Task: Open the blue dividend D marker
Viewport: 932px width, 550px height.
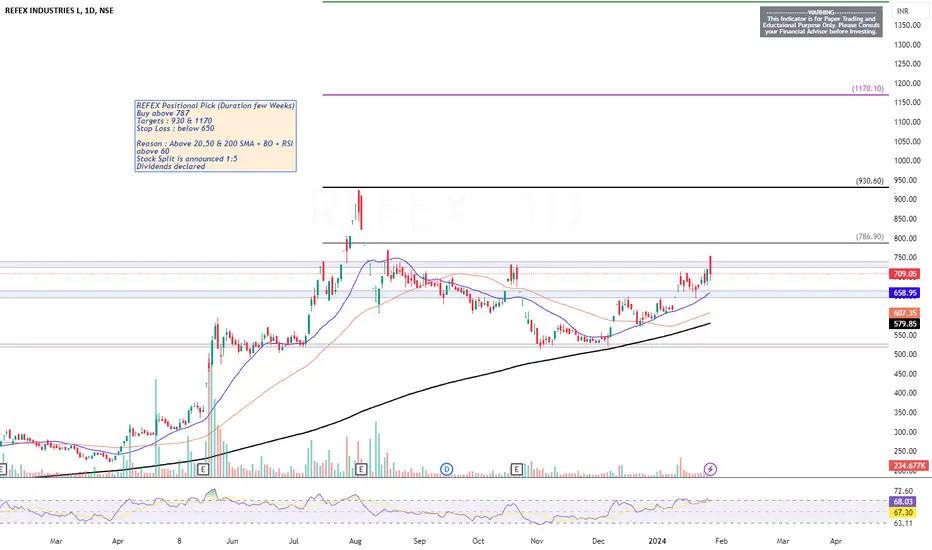Action: click(x=446, y=470)
